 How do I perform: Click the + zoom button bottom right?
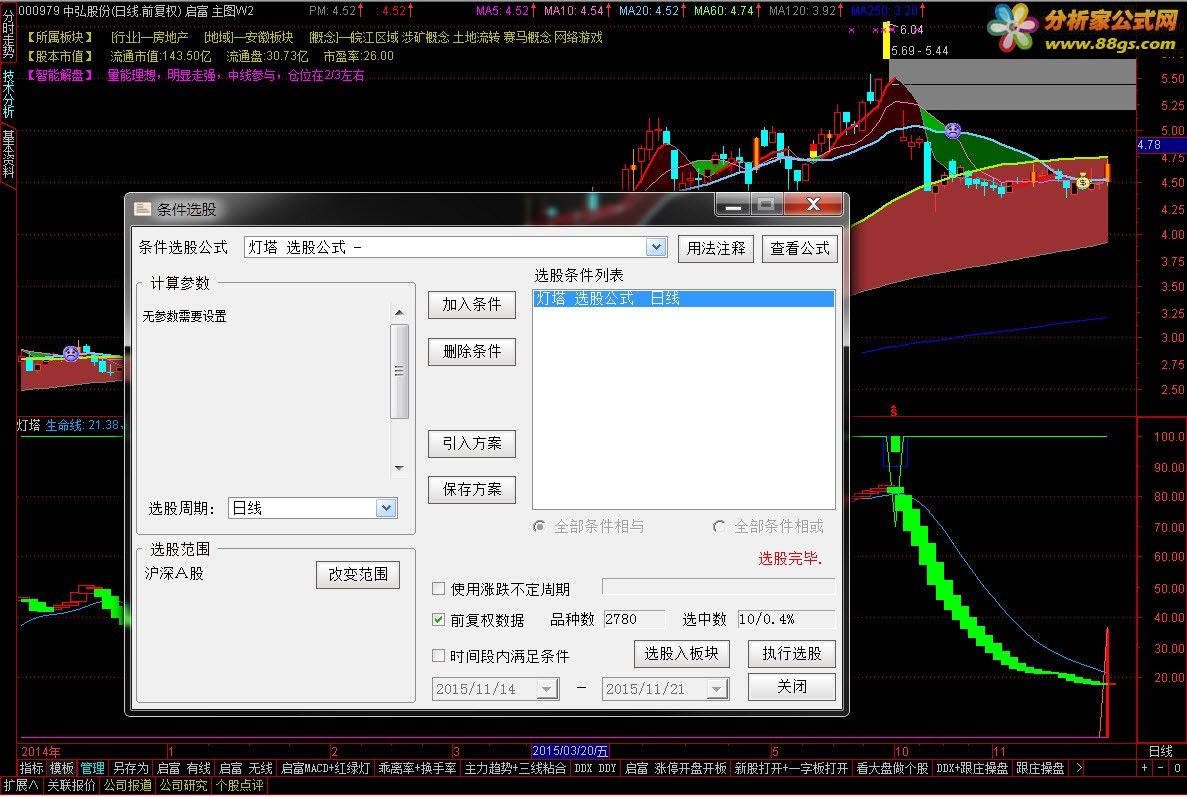point(1145,768)
